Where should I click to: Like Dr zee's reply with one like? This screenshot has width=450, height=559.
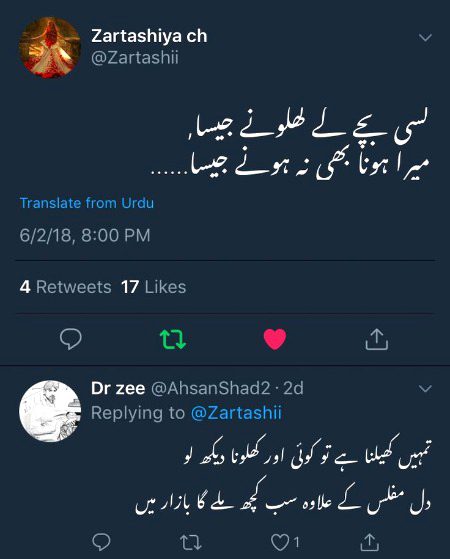(285, 543)
